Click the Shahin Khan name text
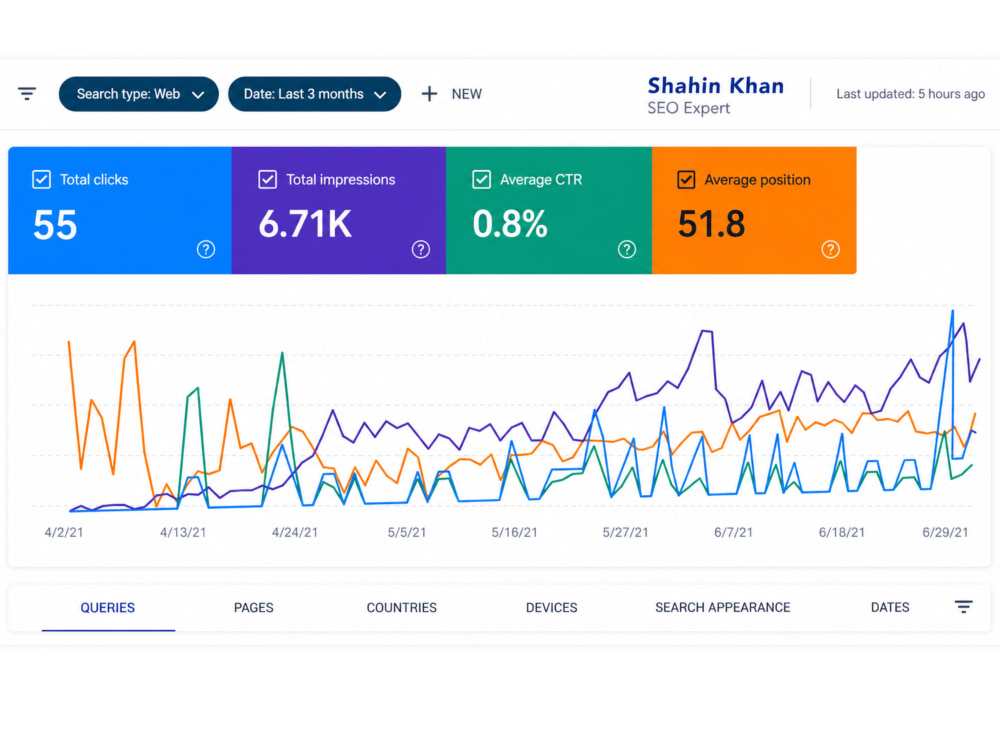The width and height of the screenshot is (1000, 750). (716, 85)
